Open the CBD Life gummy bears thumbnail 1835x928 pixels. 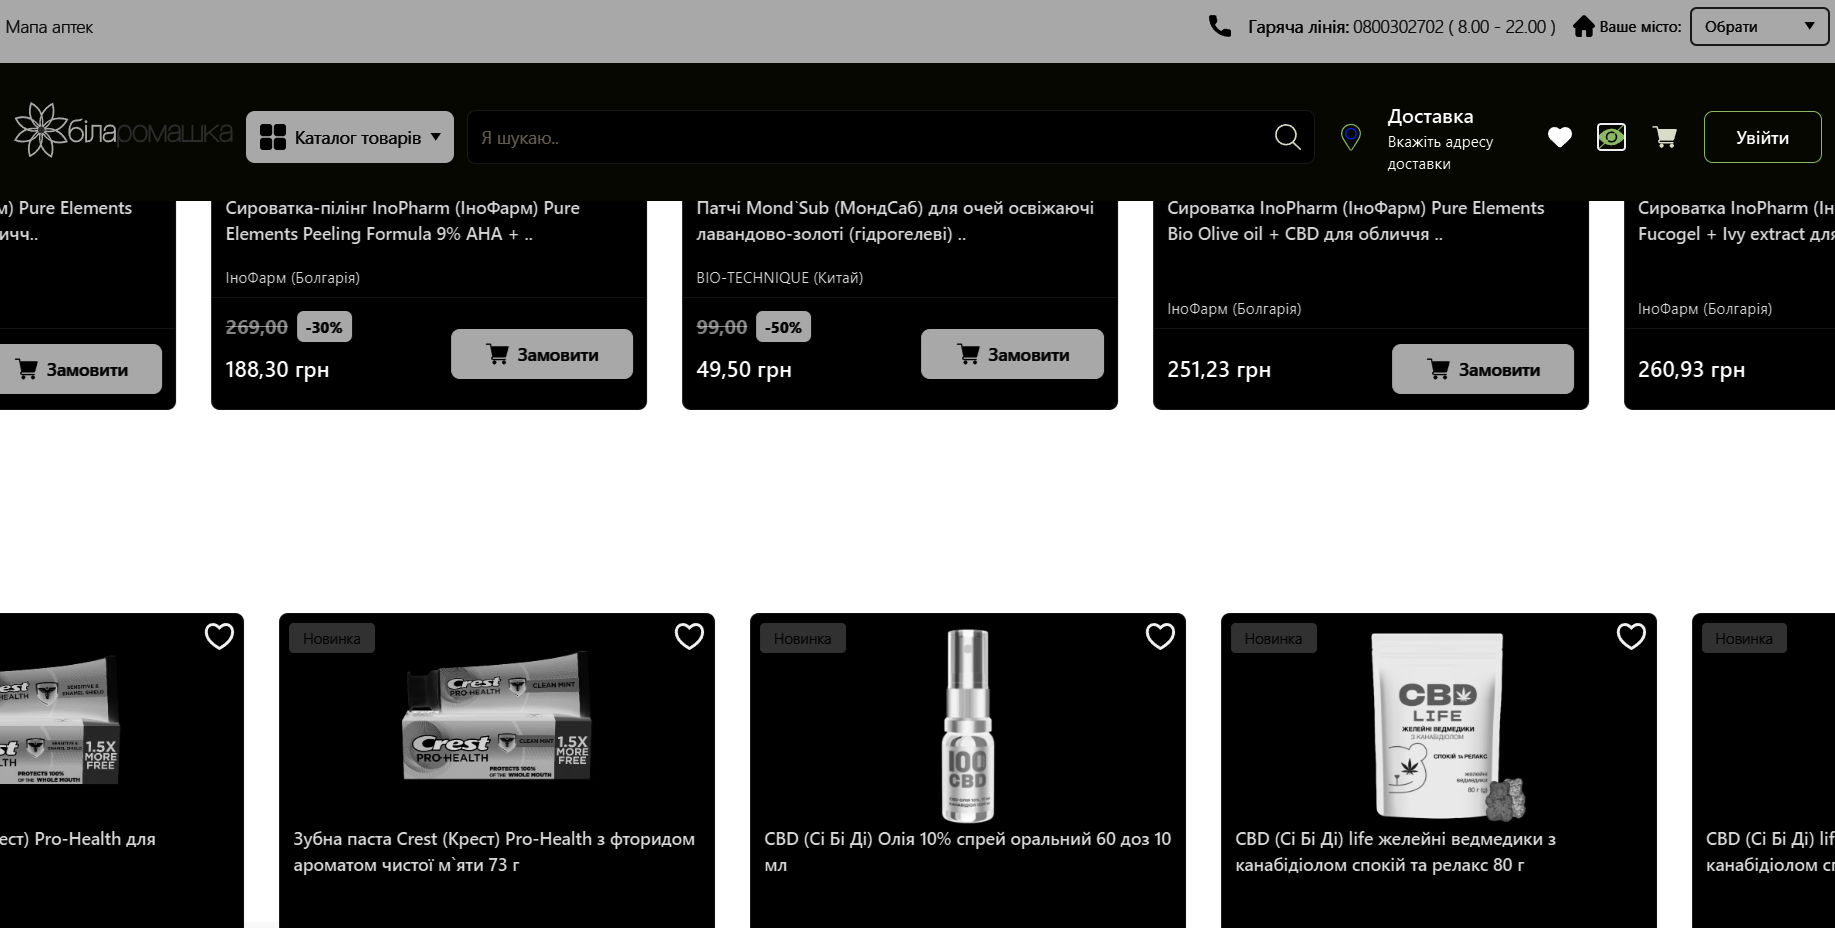click(1440, 725)
